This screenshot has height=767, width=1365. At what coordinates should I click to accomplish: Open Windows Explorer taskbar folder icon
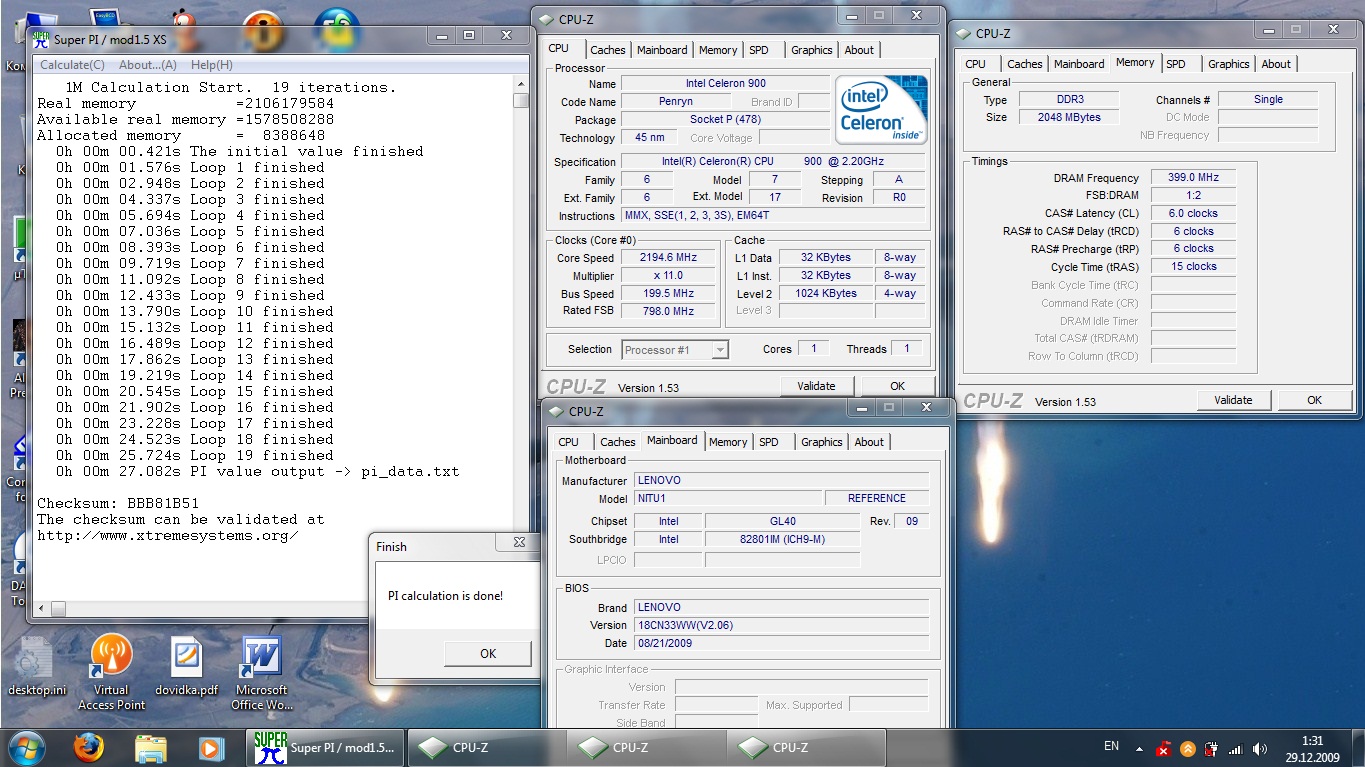[x=150, y=747]
